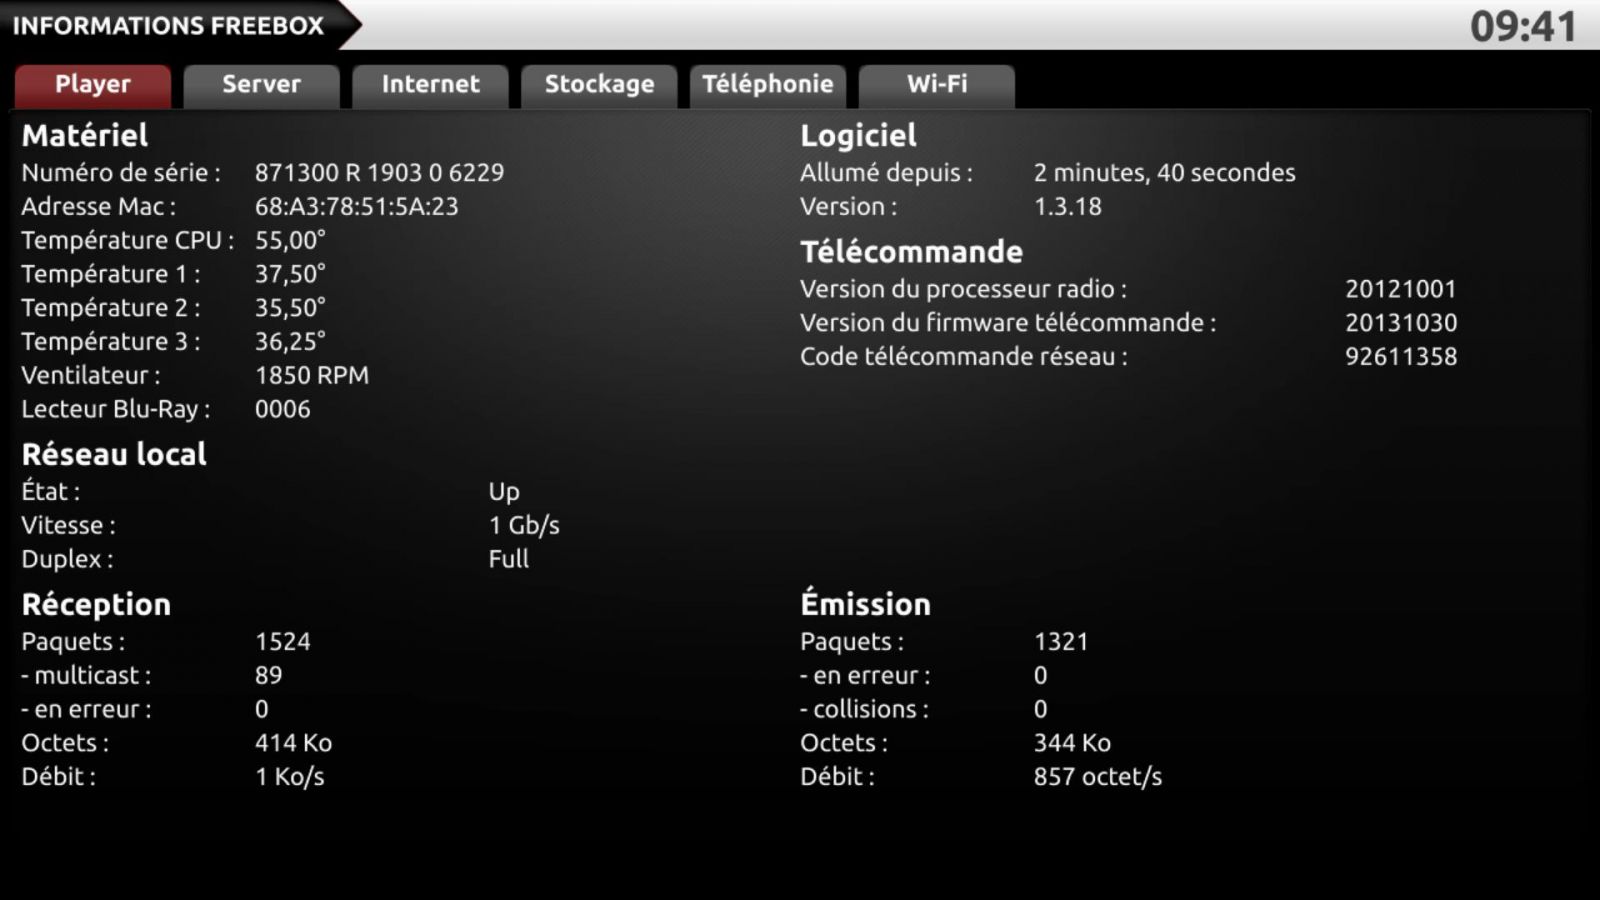Click the Réception Octets value 414 Ko
Viewport: 1600px width, 900px height.
pyautogui.click(x=294, y=744)
